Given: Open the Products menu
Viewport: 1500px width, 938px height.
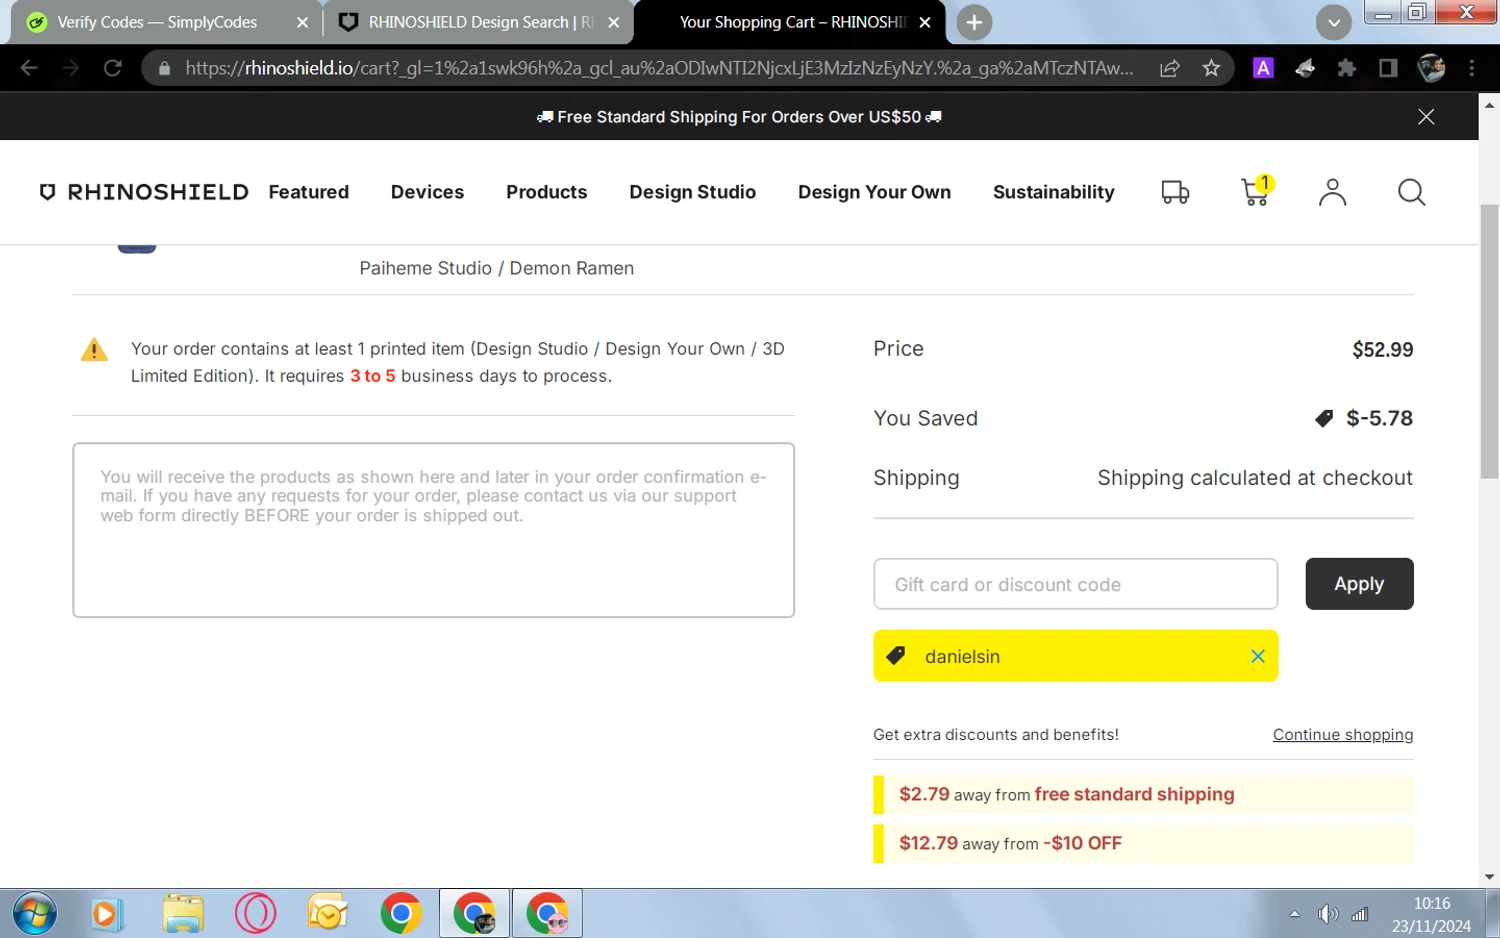Looking at the screenshot, I should tap(546, 192).
